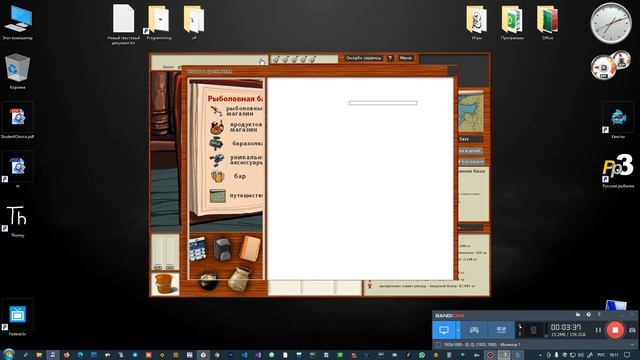The width and height of the screenshot is (640, 360).
Task: Open the fishing shop entry in the base menu
Action: (236, 111)
